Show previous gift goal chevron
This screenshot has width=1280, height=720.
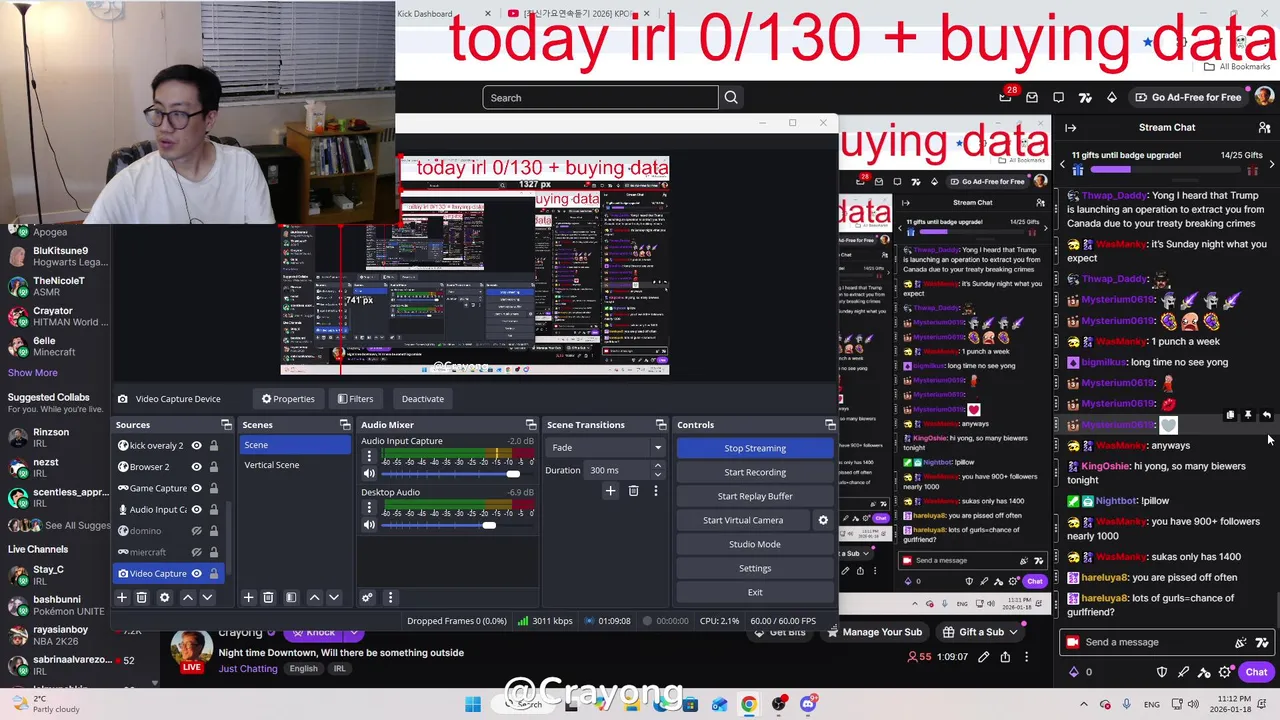1063,162
